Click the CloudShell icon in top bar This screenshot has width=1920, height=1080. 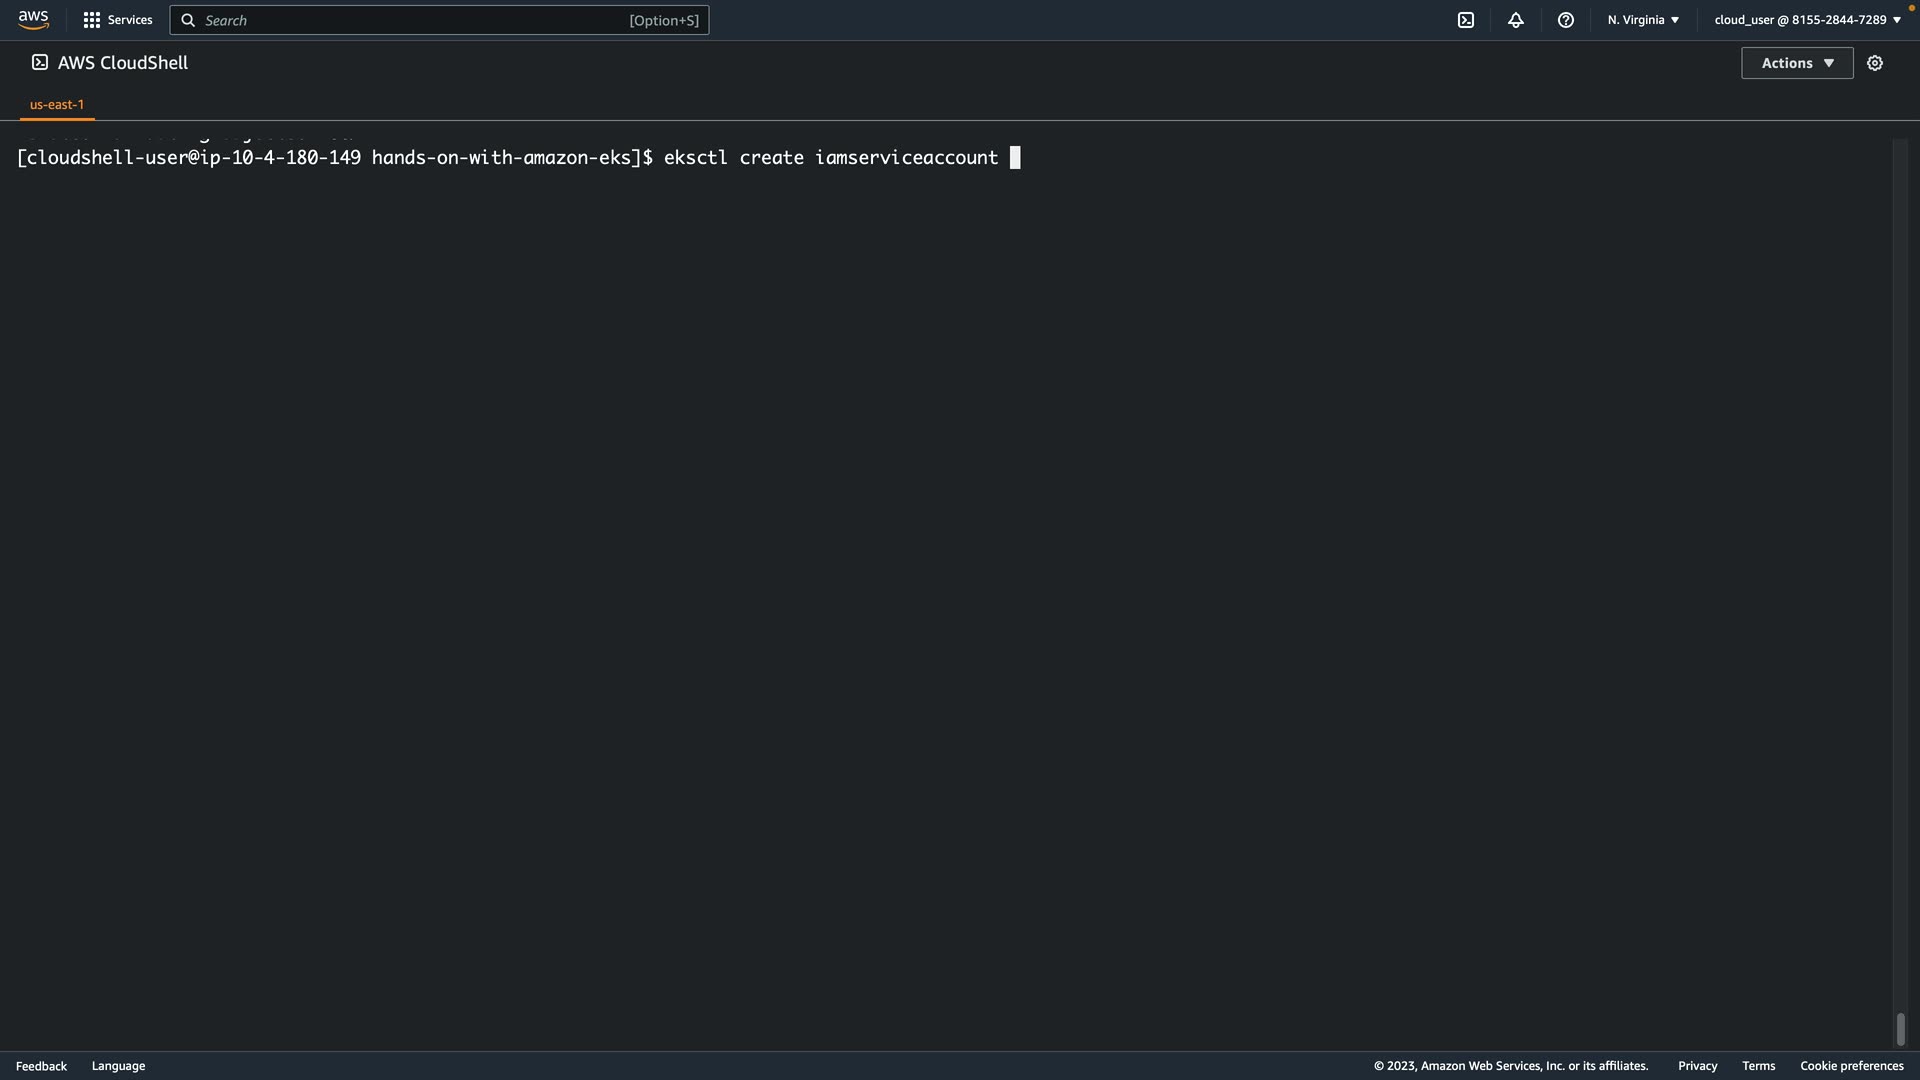click(1466, 20)
